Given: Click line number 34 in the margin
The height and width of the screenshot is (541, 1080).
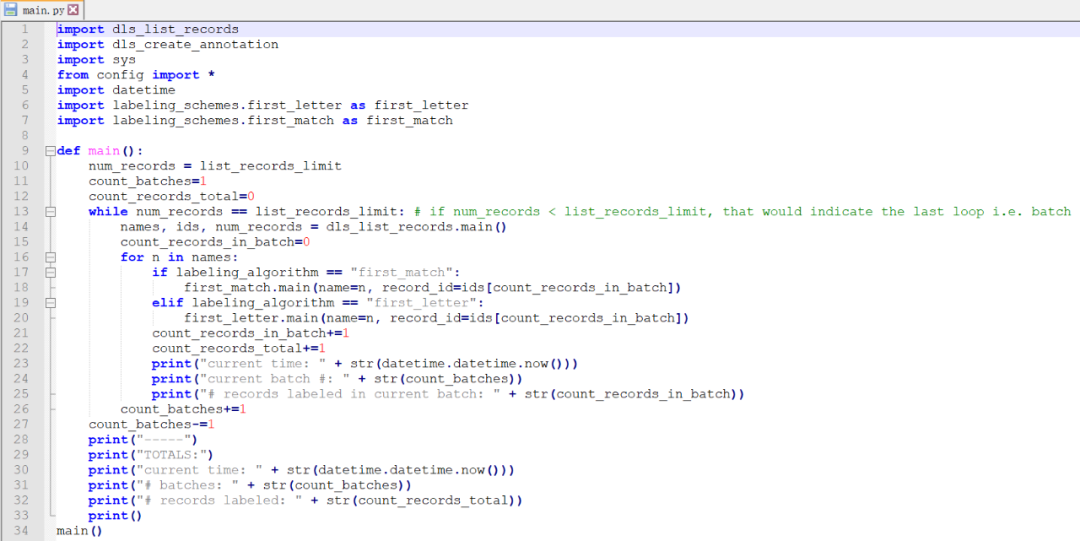Looking at the screenshot, I should (21, 531).
